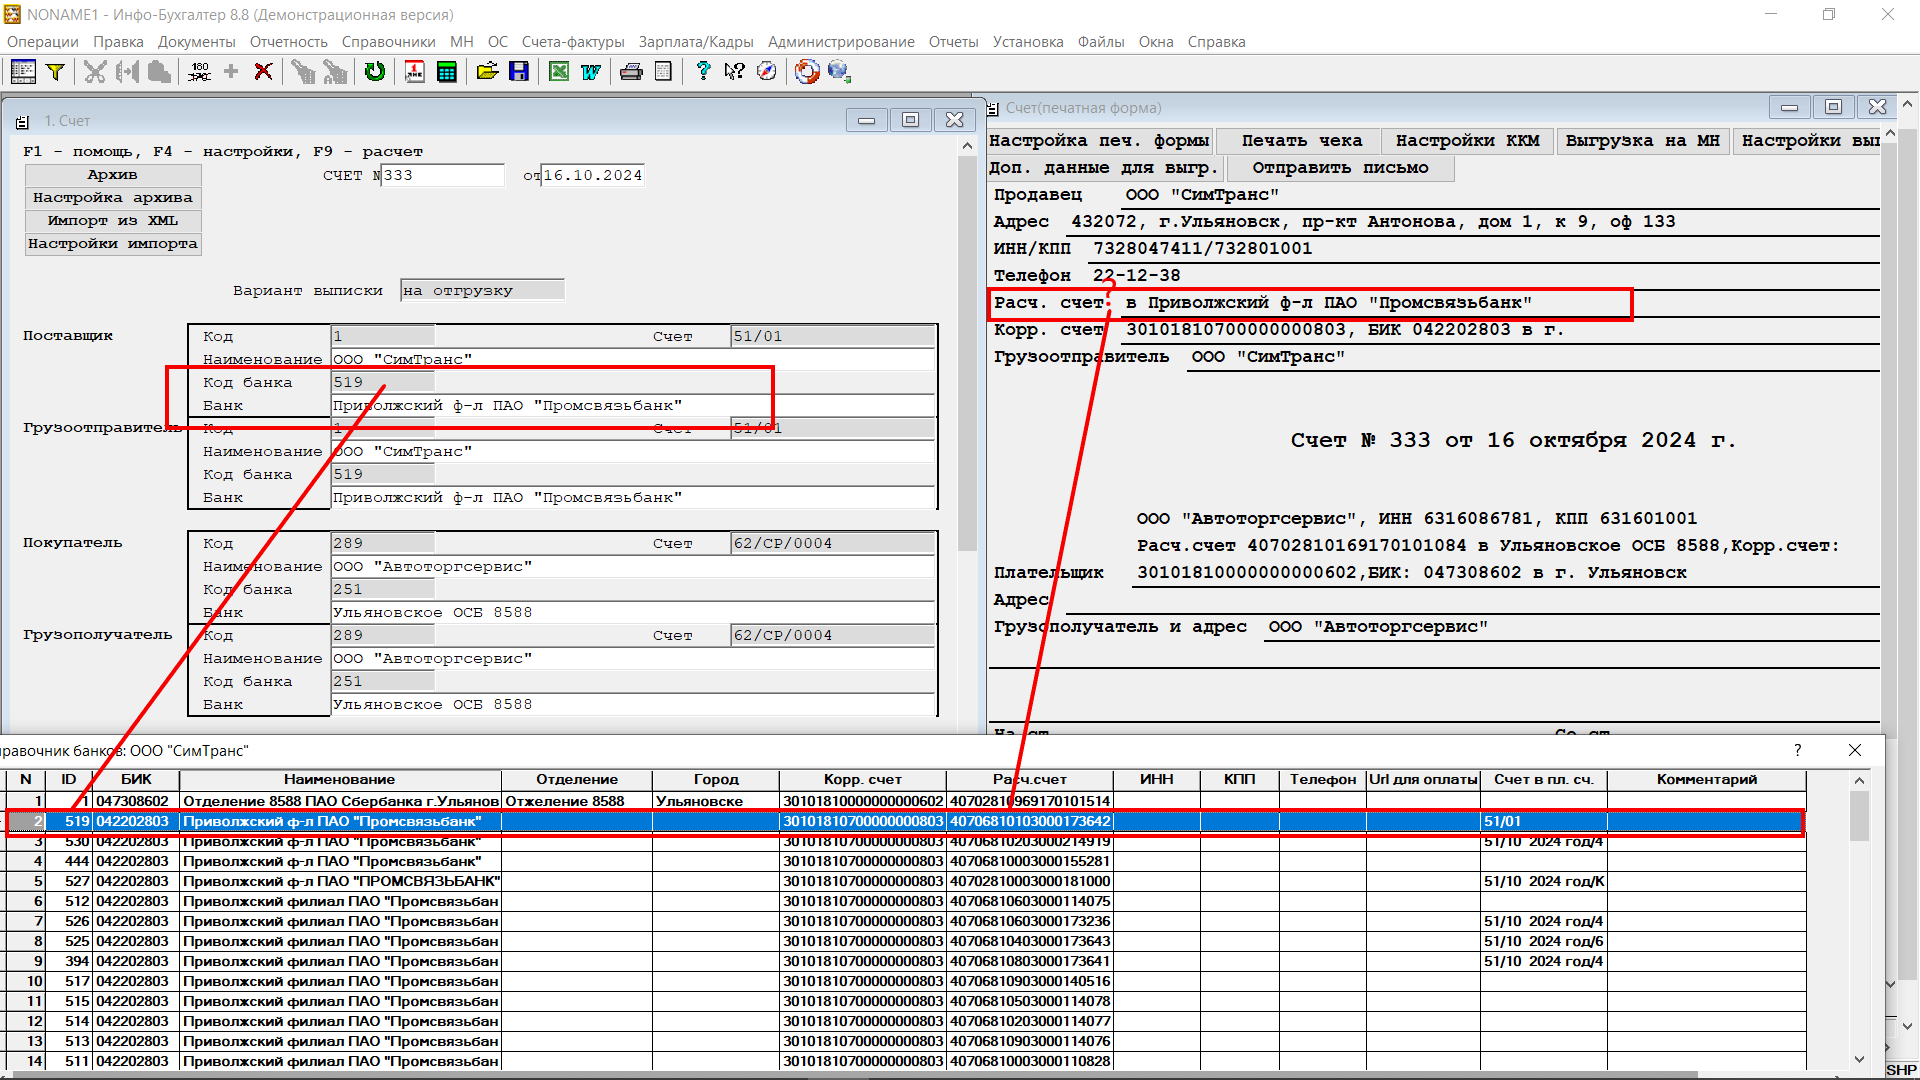This screenshot has width=1920, height=1080.
Task: Click the grey paste clipboard icon
Action: click(159, 71)
